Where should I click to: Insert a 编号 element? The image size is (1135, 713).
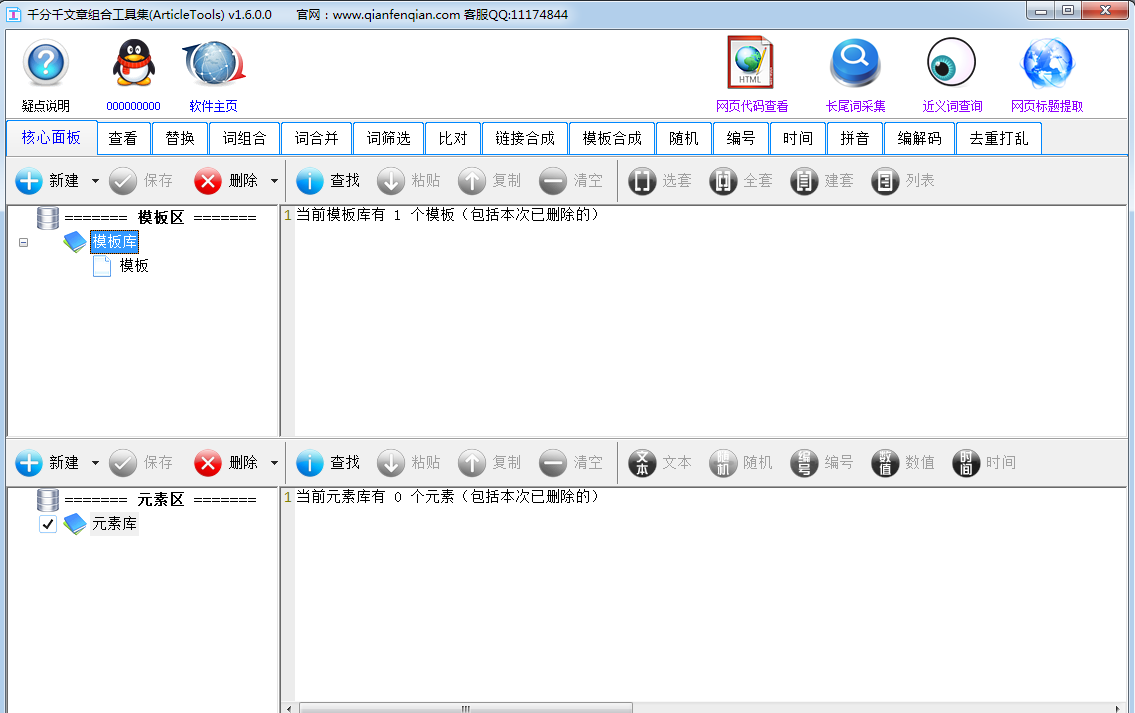point(822,463)
